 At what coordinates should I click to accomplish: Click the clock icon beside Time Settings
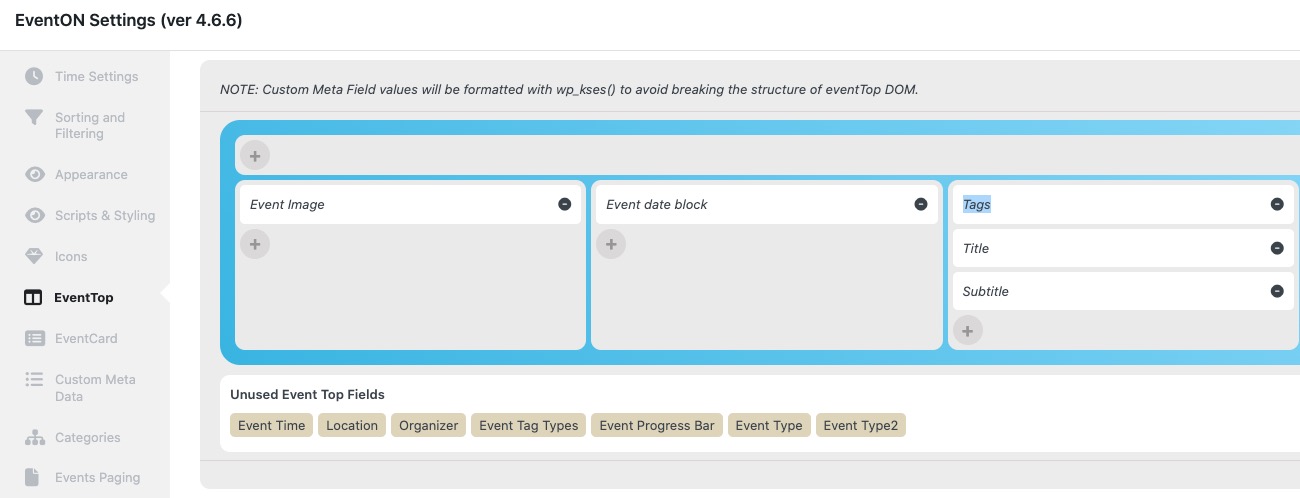coord(34,76)
